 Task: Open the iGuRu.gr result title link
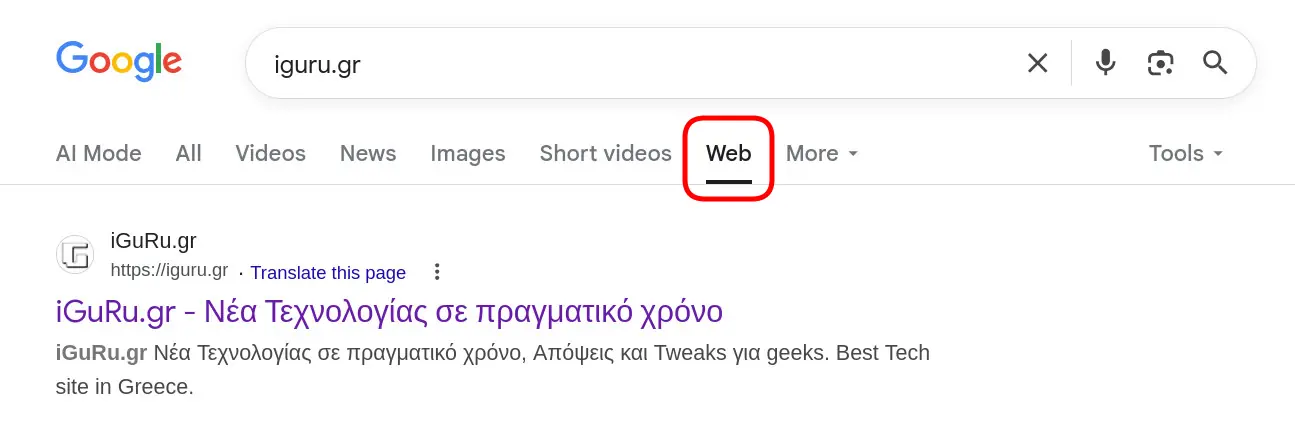389,312
